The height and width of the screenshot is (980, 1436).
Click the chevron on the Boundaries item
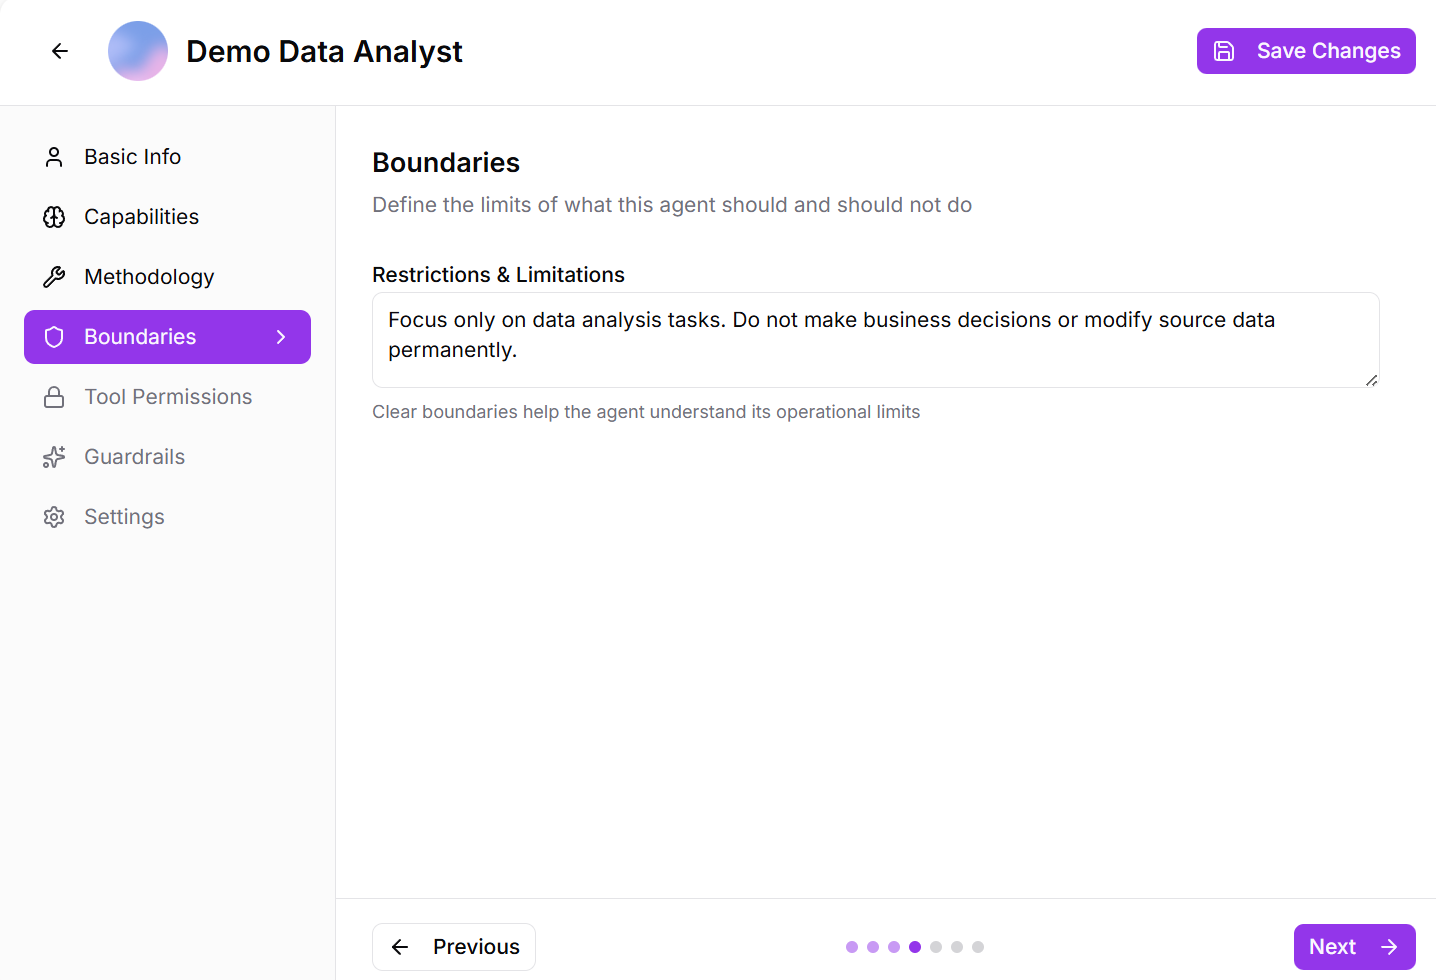[281, 337]
